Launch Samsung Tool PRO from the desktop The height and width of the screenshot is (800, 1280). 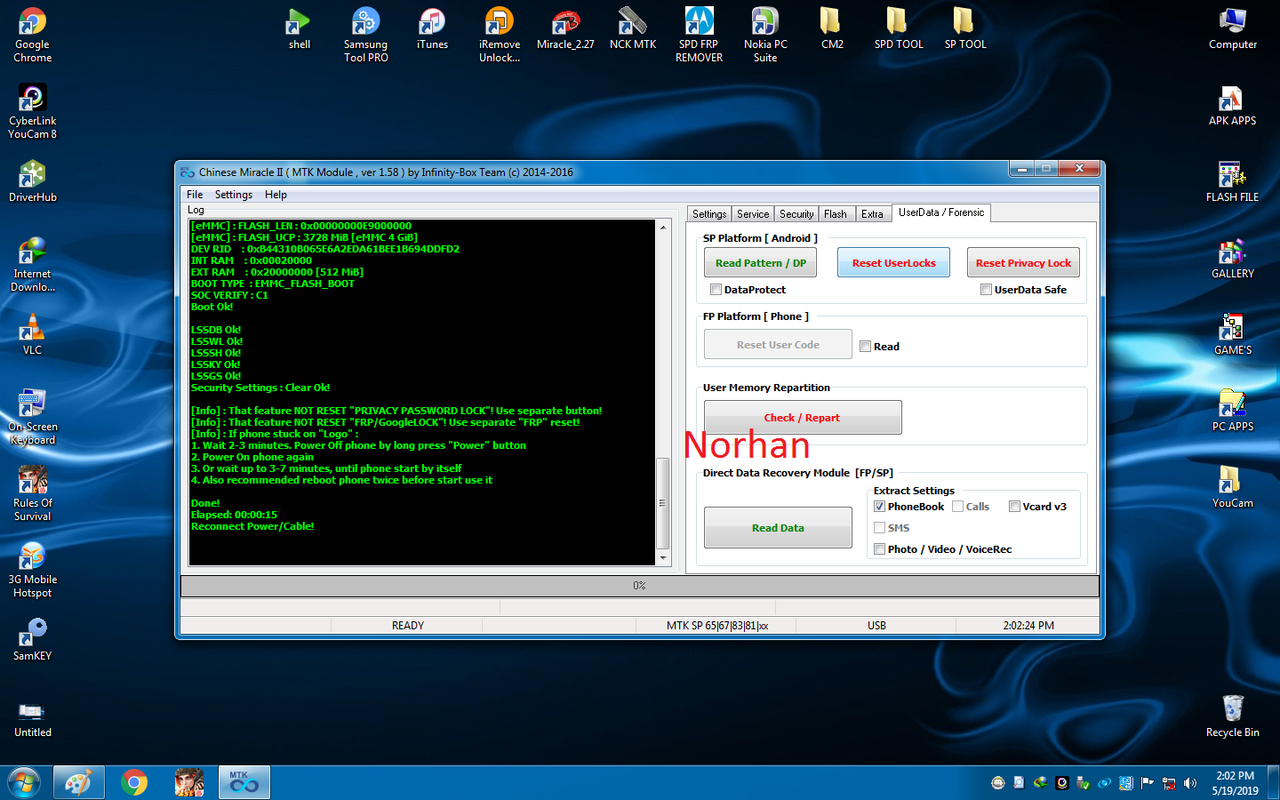coord(366,35)
